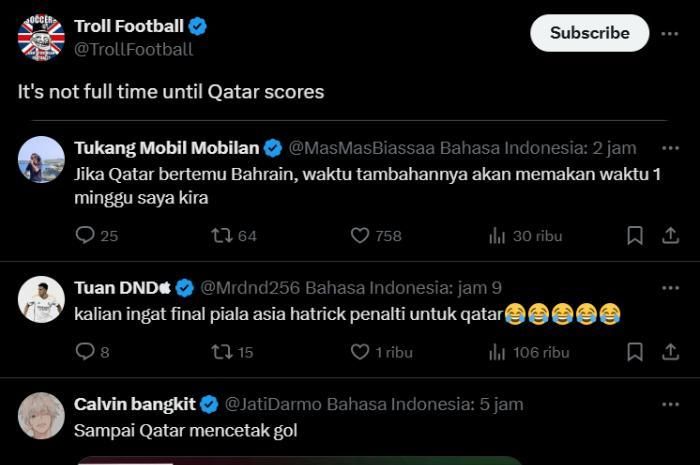Open more menu on Tukang Mobil Mobilan's tweet

pos(670,148)
